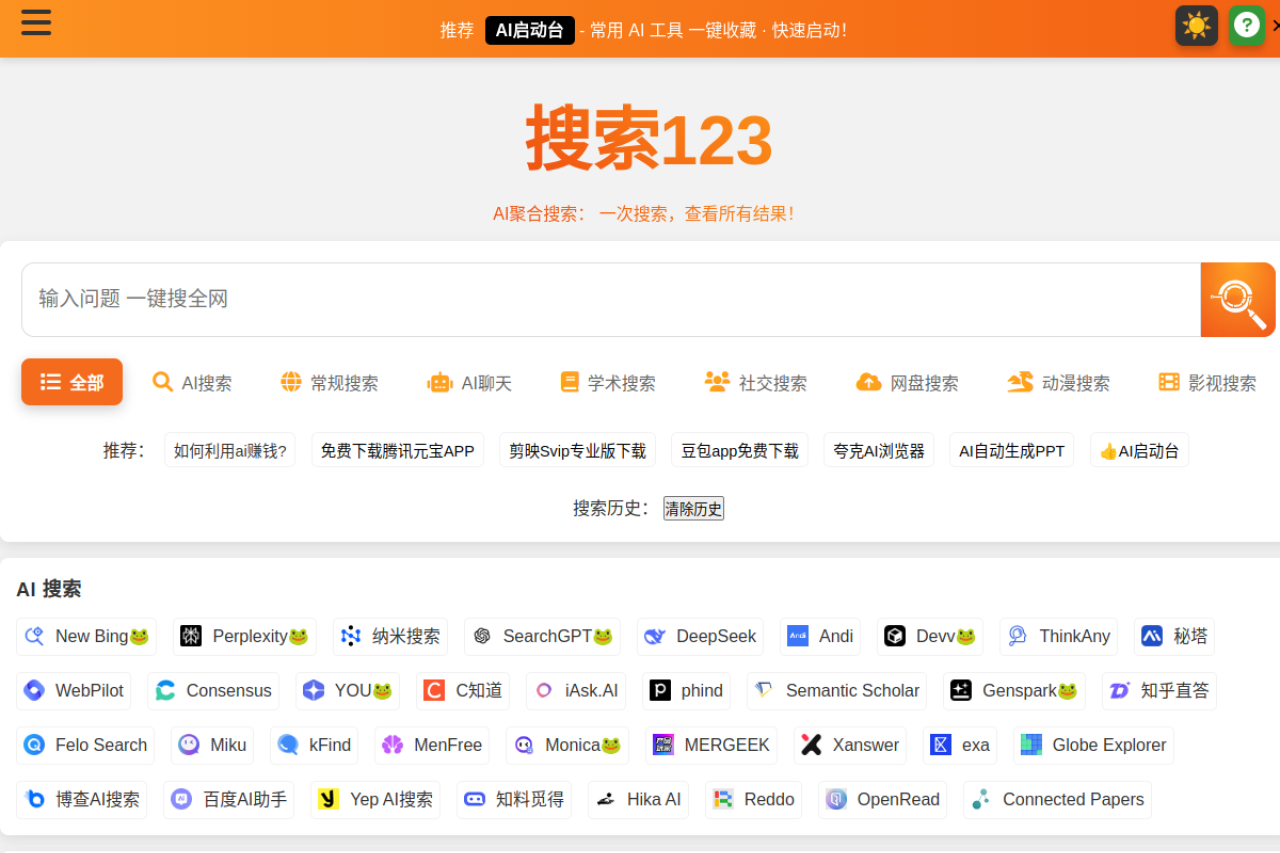This screenshot has height=853, width=1280.
Task: Open the exa search link
Action: coord(960,745)
